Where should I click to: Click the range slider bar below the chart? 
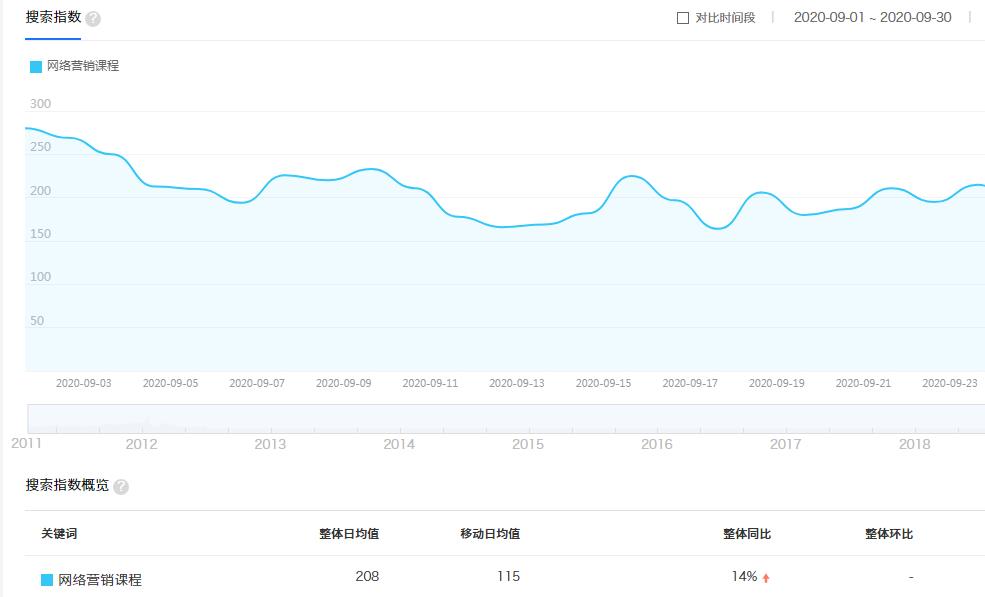pos(506,418)
